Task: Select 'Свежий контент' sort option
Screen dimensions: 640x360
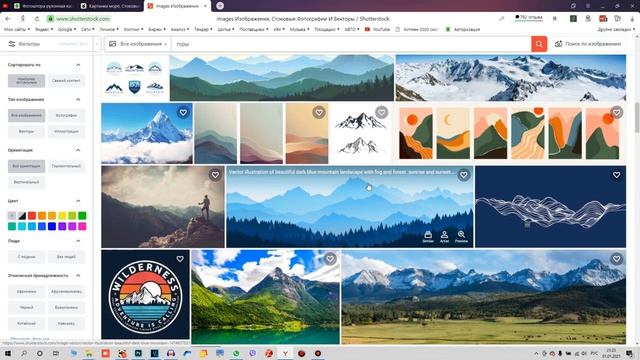Action: (x=66, y=81)
